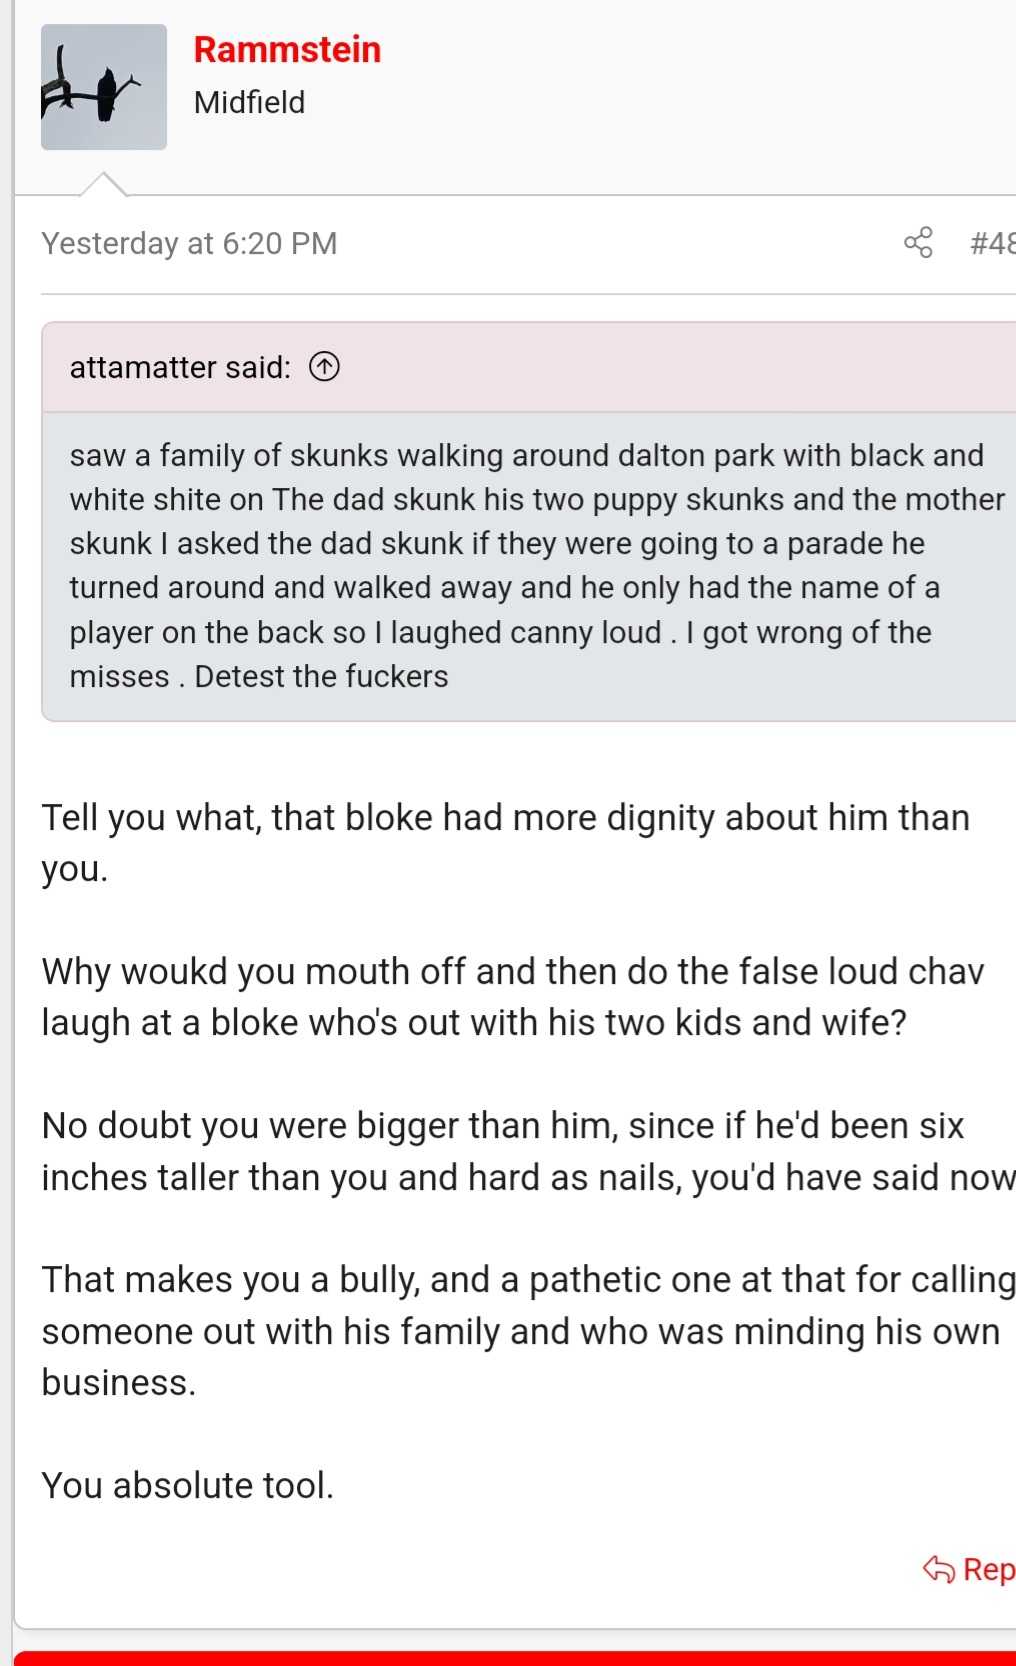Click the quoted text about dalton park

(x=537, y=566)
